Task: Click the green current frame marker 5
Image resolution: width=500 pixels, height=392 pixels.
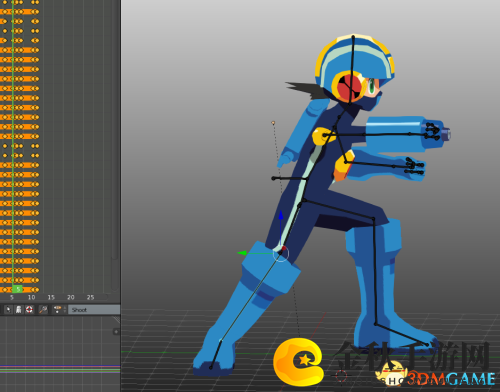Action: point(17,289)
